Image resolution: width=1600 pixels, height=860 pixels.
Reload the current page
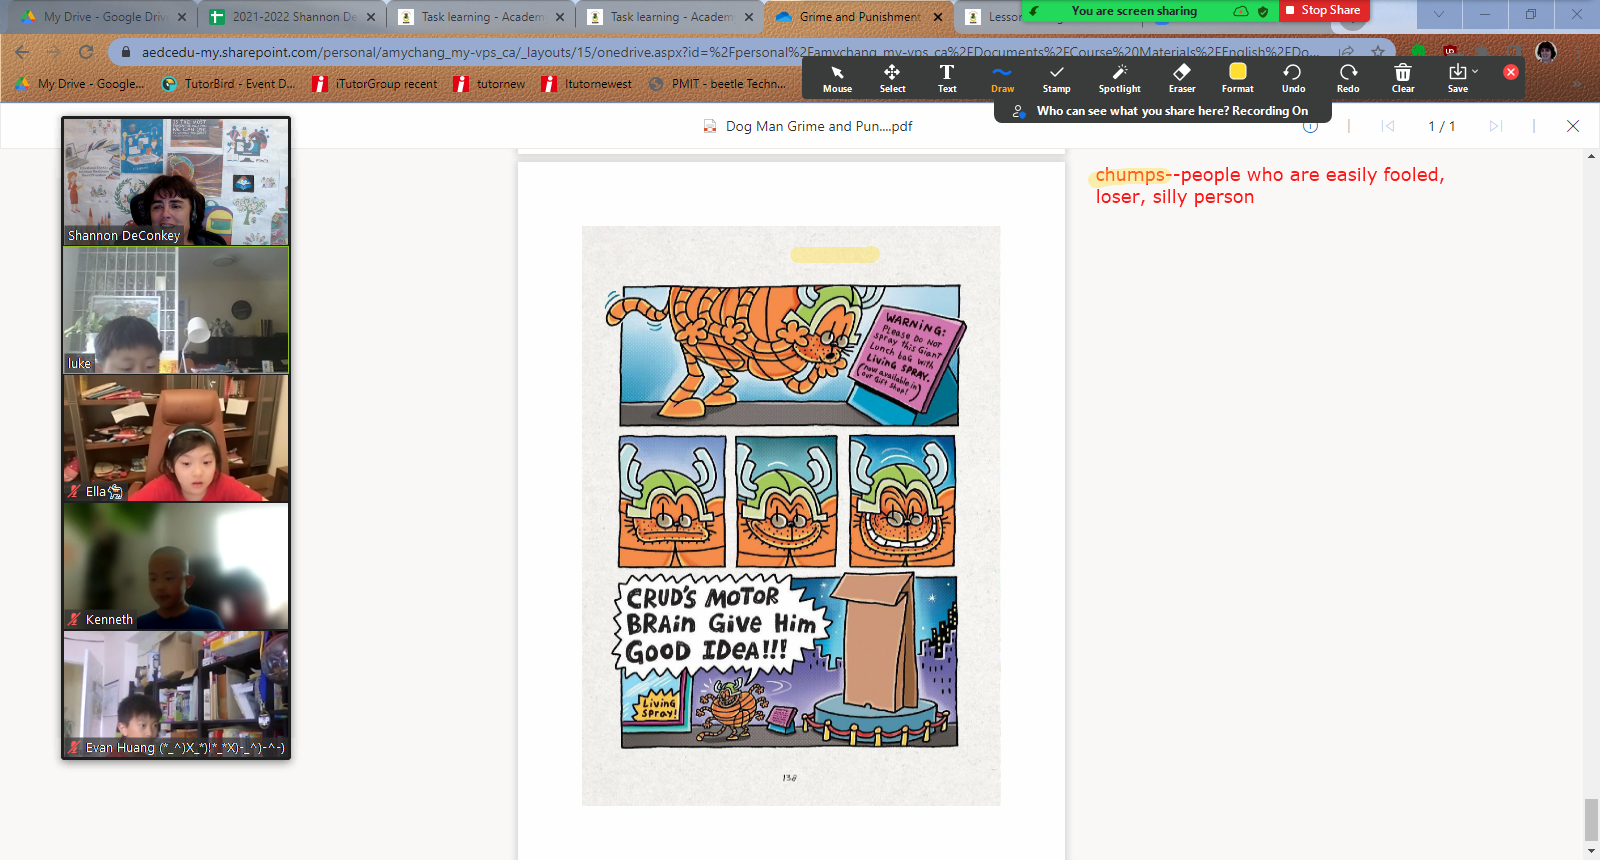(x=86, y=52)
